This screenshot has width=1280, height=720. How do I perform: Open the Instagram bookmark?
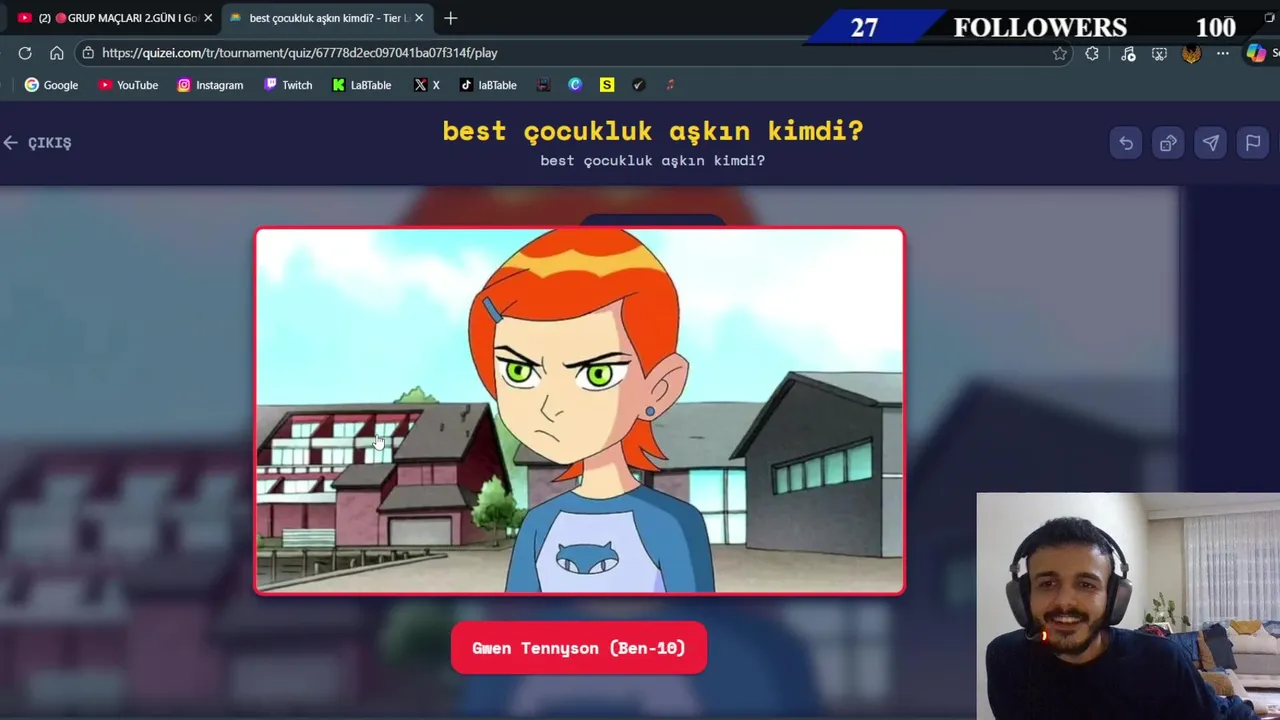(x=210, y=85)
